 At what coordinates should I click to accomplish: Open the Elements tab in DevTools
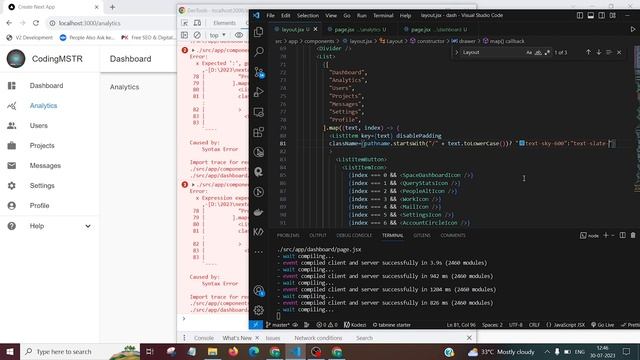click(224, 23)
